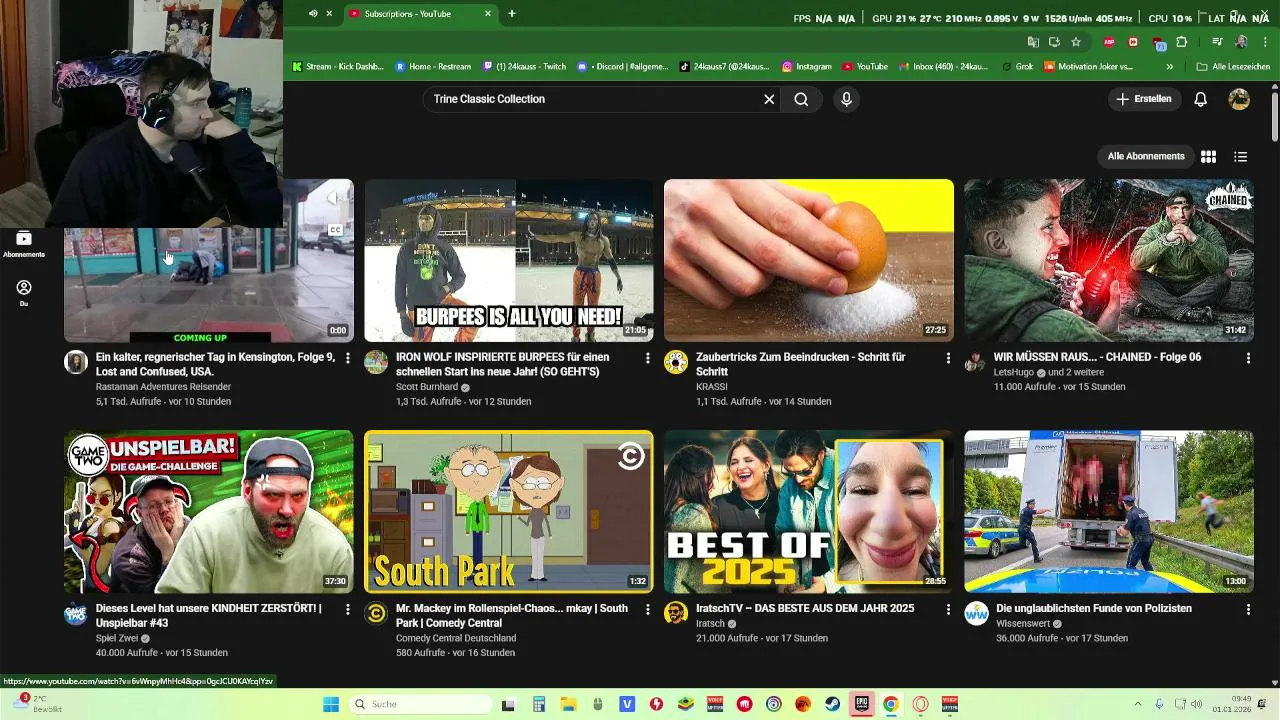Open the Iratsch channel avatar

(x=676, y=613)
